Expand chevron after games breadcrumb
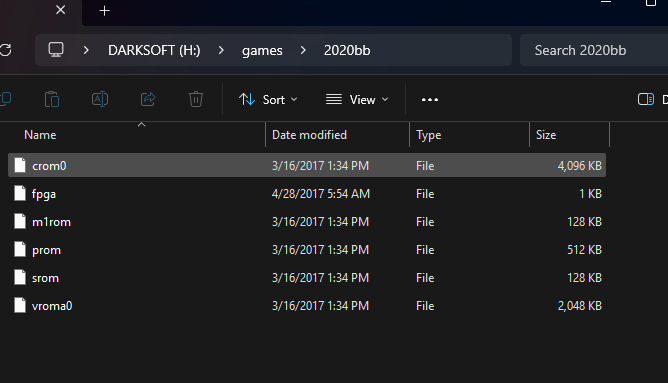This screenshot has width=668, height=383. coord(303,50)
